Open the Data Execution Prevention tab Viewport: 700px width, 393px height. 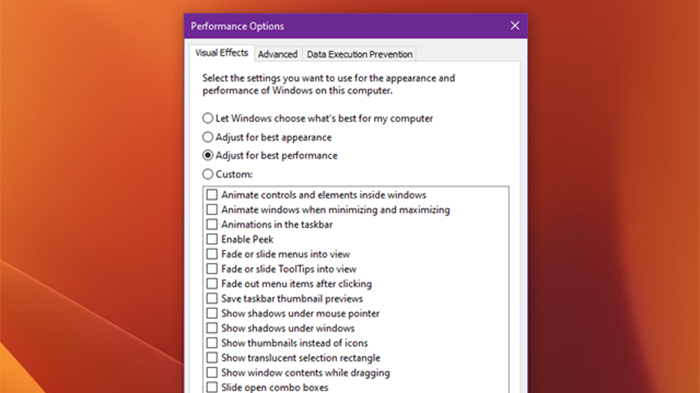(359, 54)
